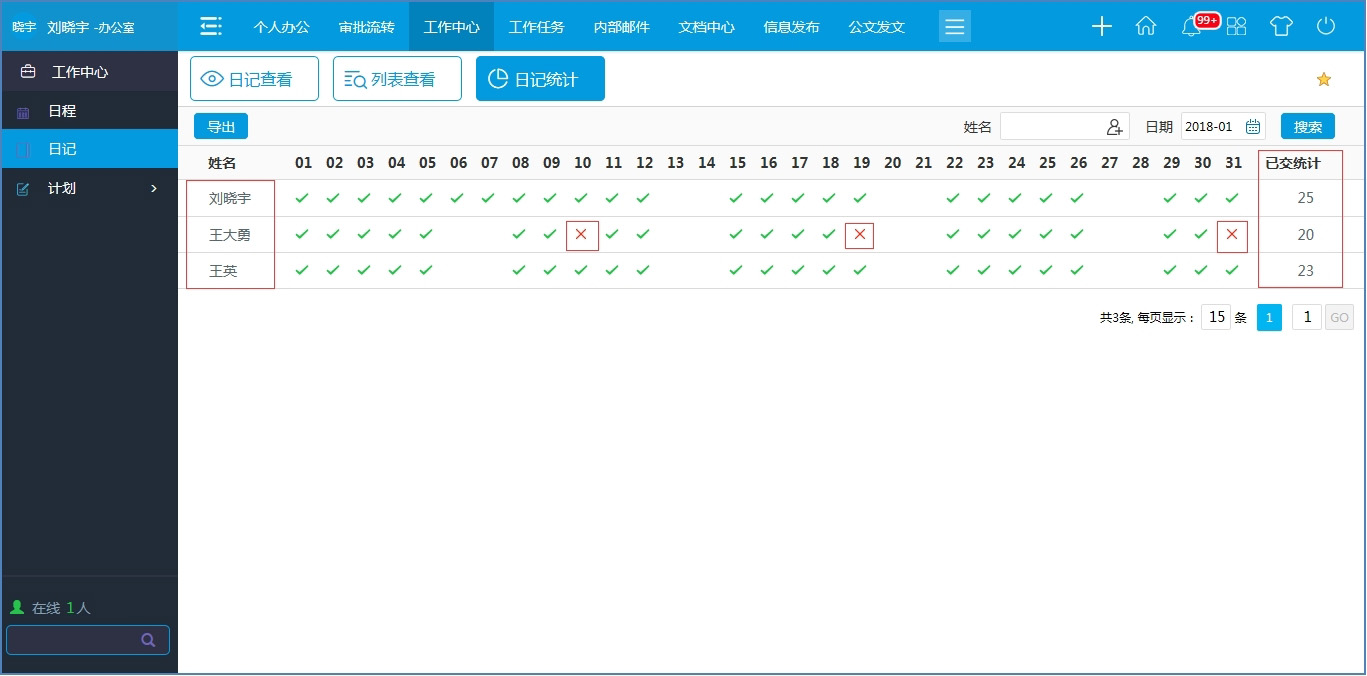The image size is (1367, 676).
Task: Click the person picker icon in 姓名 field
Action: [1114, 127]
